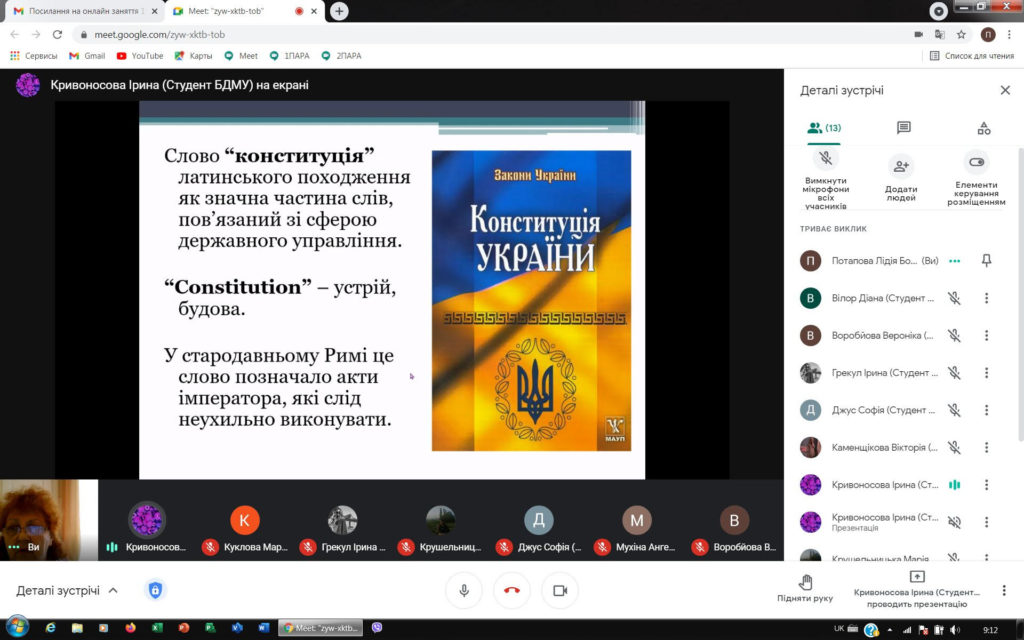The height and width of the screenshot is (640, 1024).
Task: Bookmark this page with the star icon
Action: coord(961,35)
